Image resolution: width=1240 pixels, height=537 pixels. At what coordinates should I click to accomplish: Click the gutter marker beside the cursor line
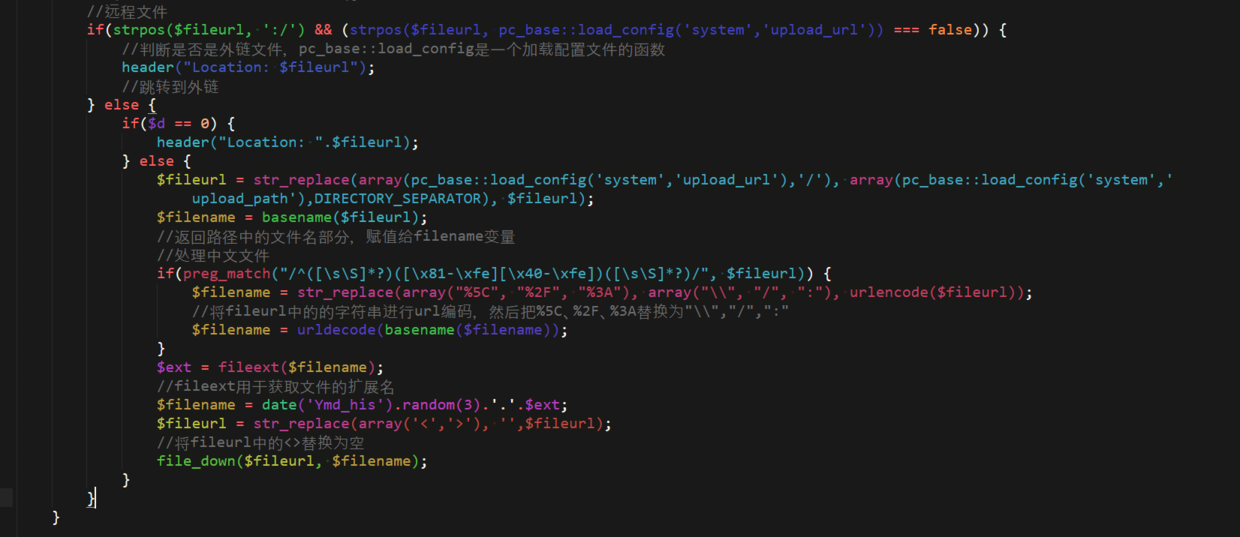coord(6,498)
